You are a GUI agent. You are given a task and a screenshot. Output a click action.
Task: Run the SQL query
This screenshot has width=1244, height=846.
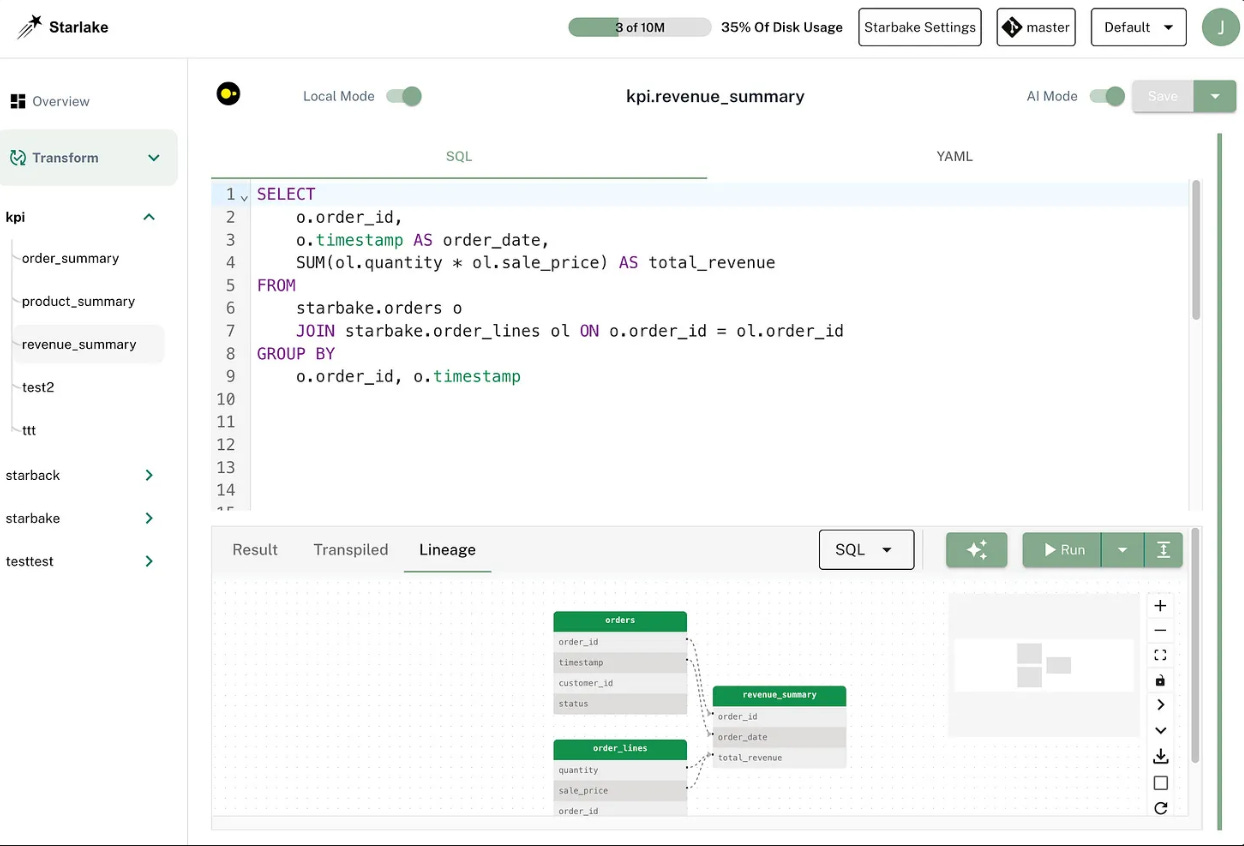click(1062, 549)
